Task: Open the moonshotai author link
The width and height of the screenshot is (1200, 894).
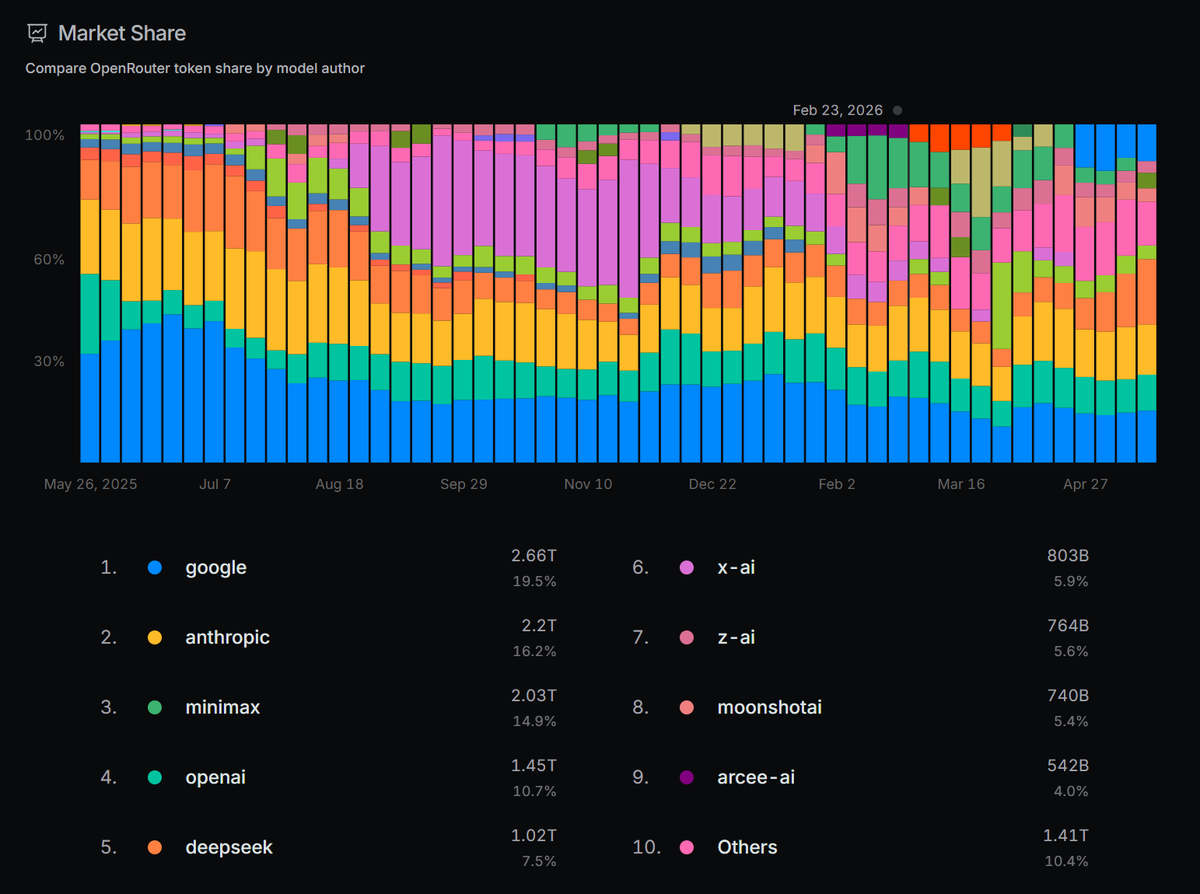Action: click(x=769, y=707)
